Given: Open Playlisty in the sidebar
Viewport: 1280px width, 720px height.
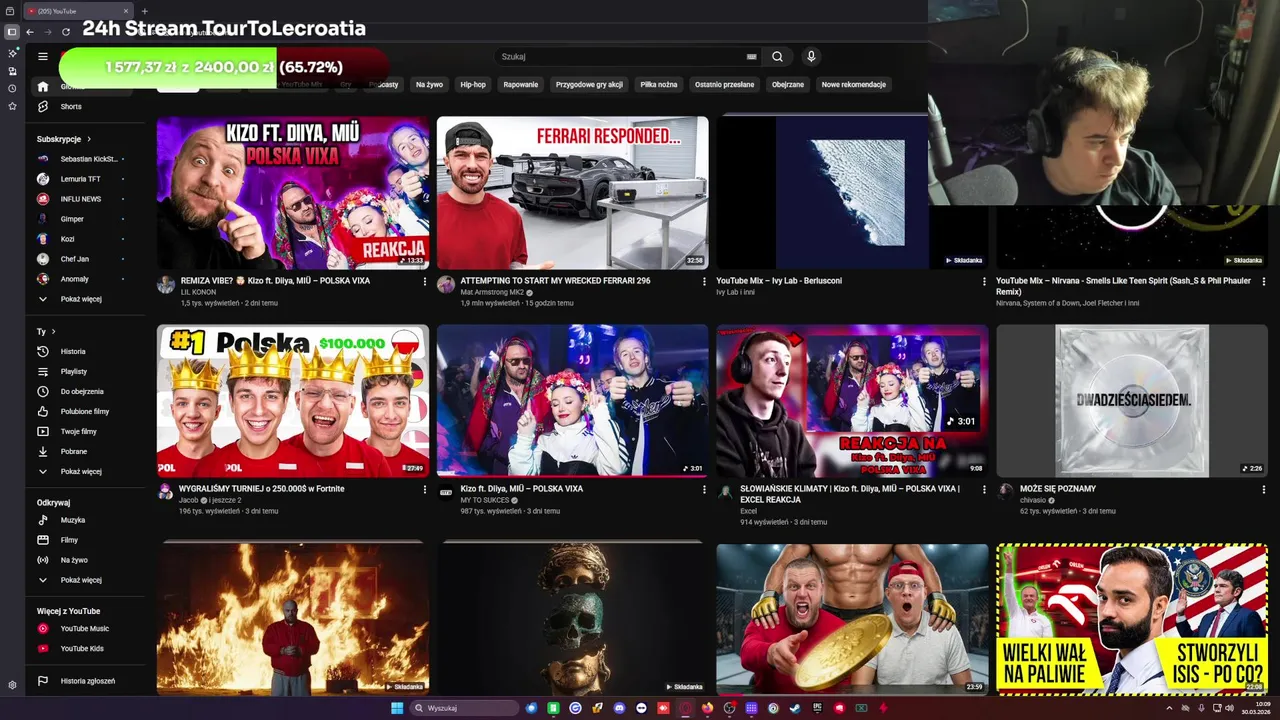Looking at the screenshot, I should click(85, 371).
